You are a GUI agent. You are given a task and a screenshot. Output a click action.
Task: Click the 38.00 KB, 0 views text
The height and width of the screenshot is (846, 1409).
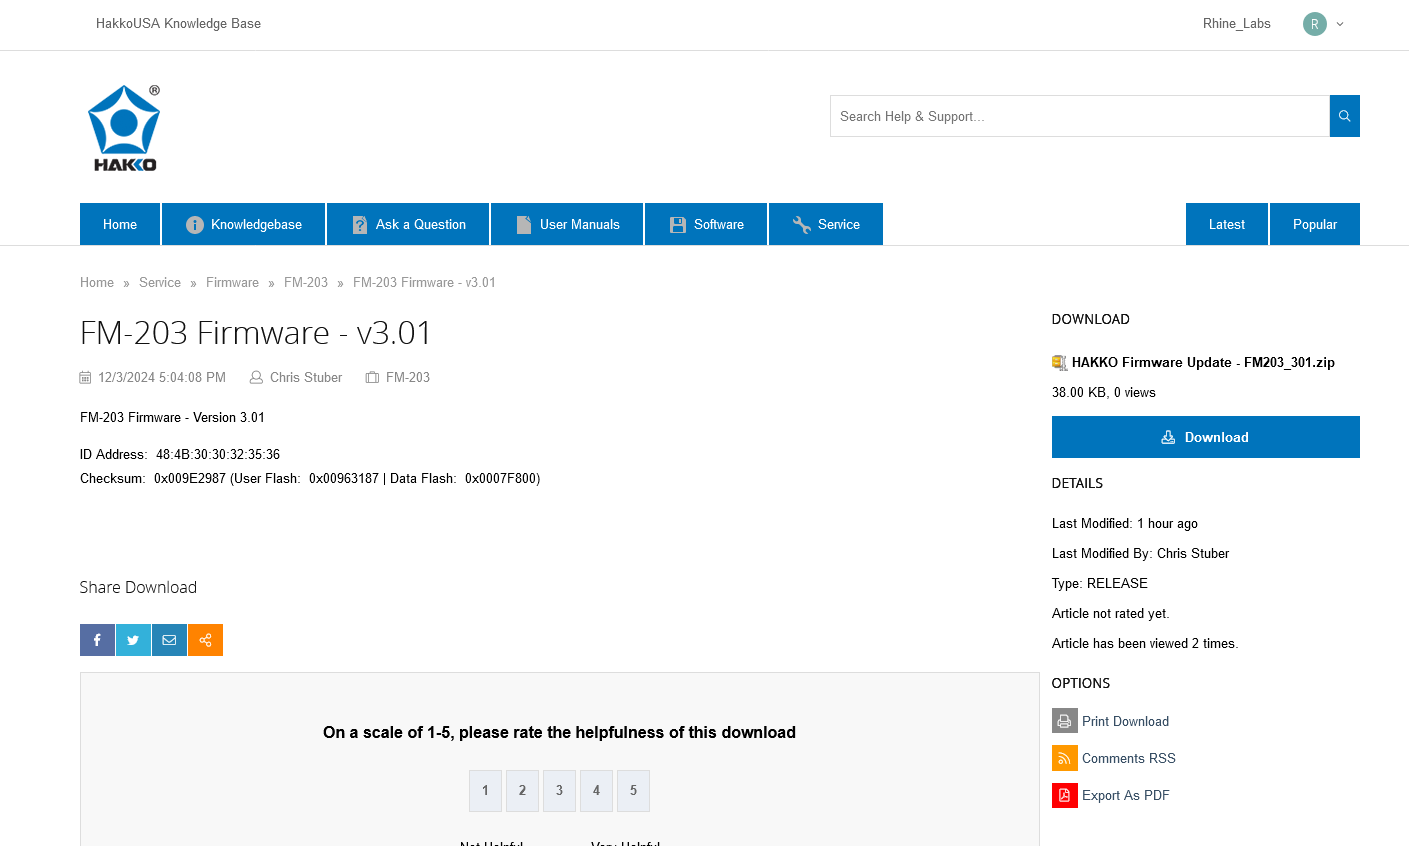coord(1104,393)
